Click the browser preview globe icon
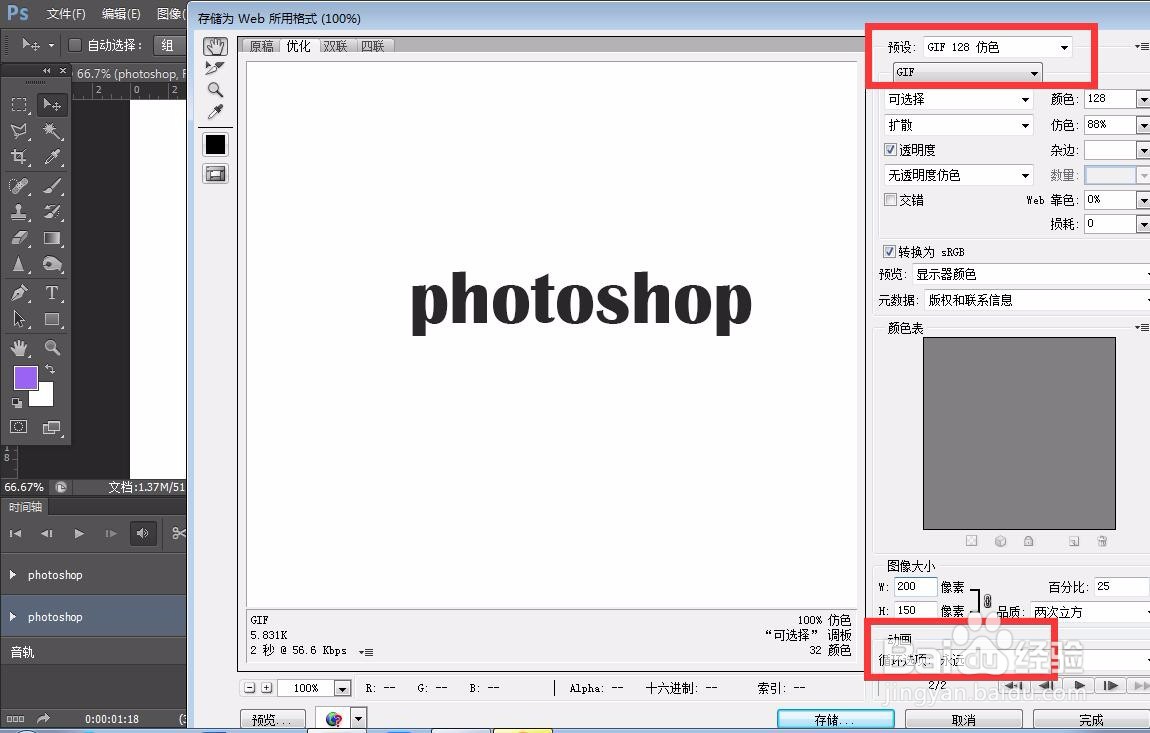1150x733 pixels. click(x=333, y=719)
